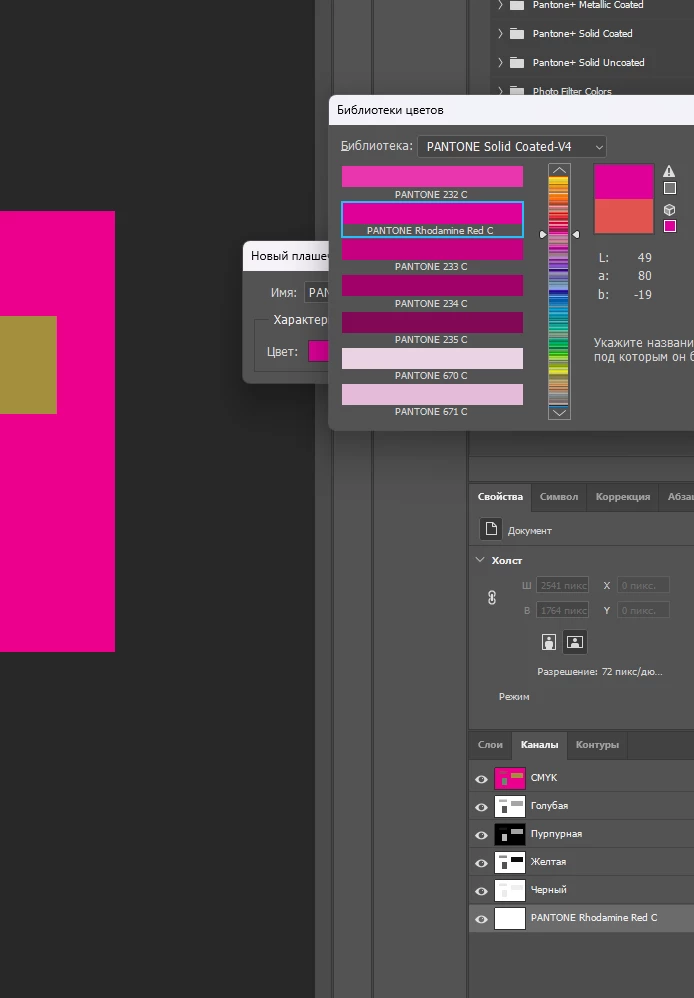
Task: Toggle visibility of the CMYK channel
Action: coord(481,779)
